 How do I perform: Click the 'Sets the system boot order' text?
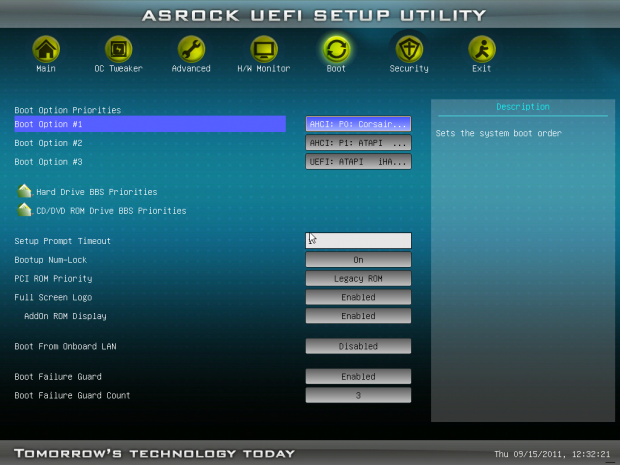(x=499, y=133)
